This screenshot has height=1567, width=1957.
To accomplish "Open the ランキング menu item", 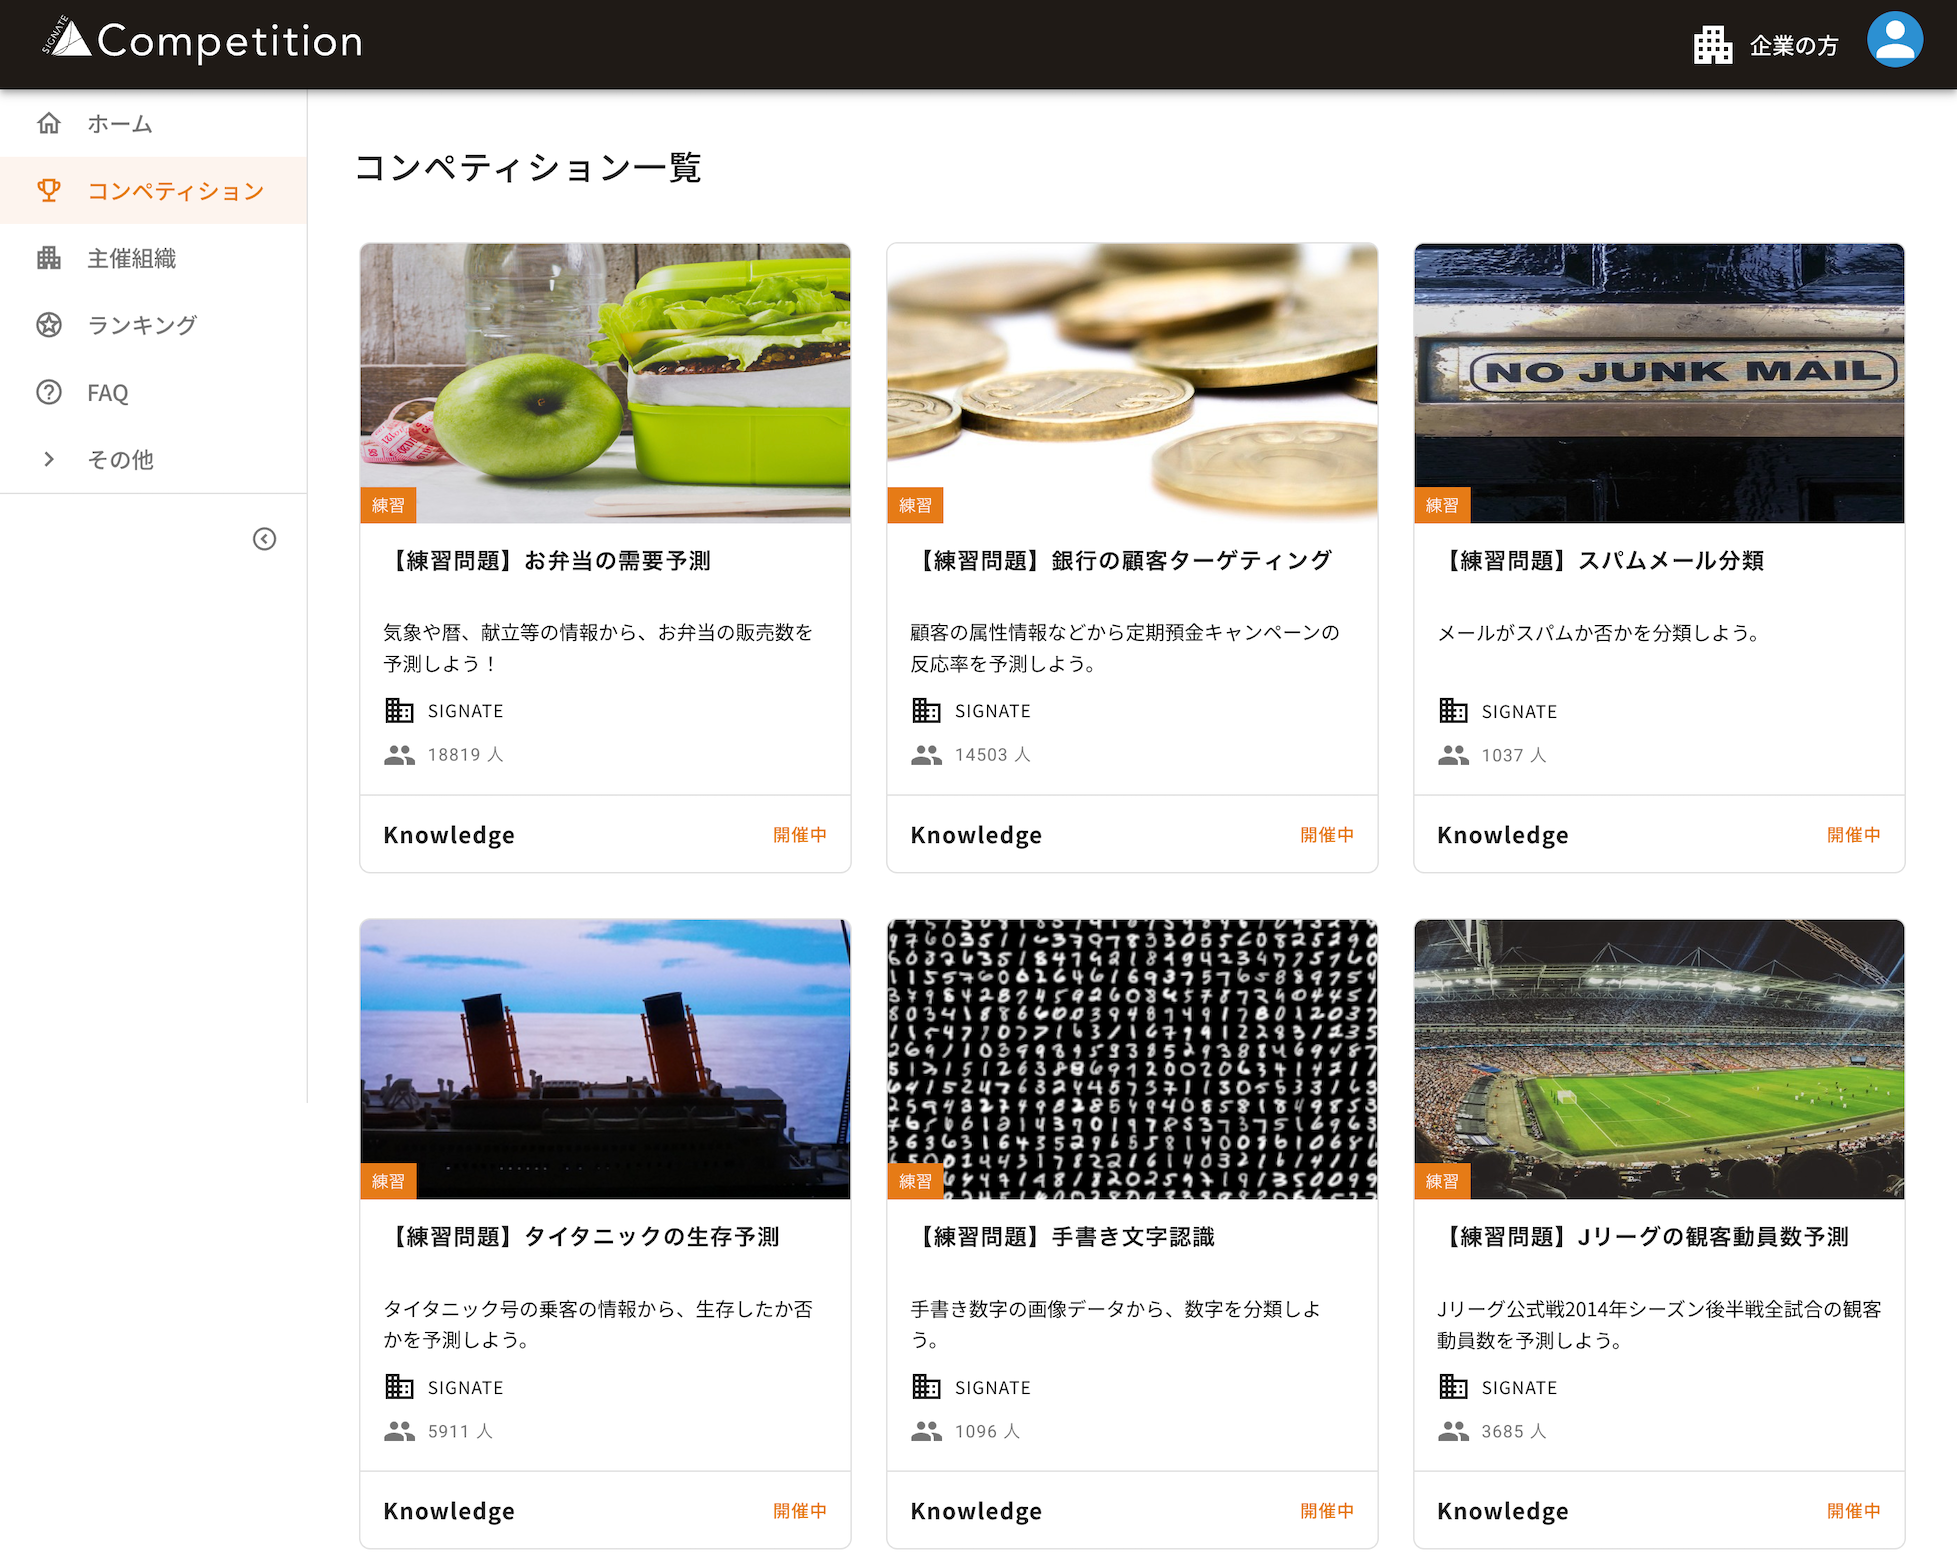I will coord(142,325).
